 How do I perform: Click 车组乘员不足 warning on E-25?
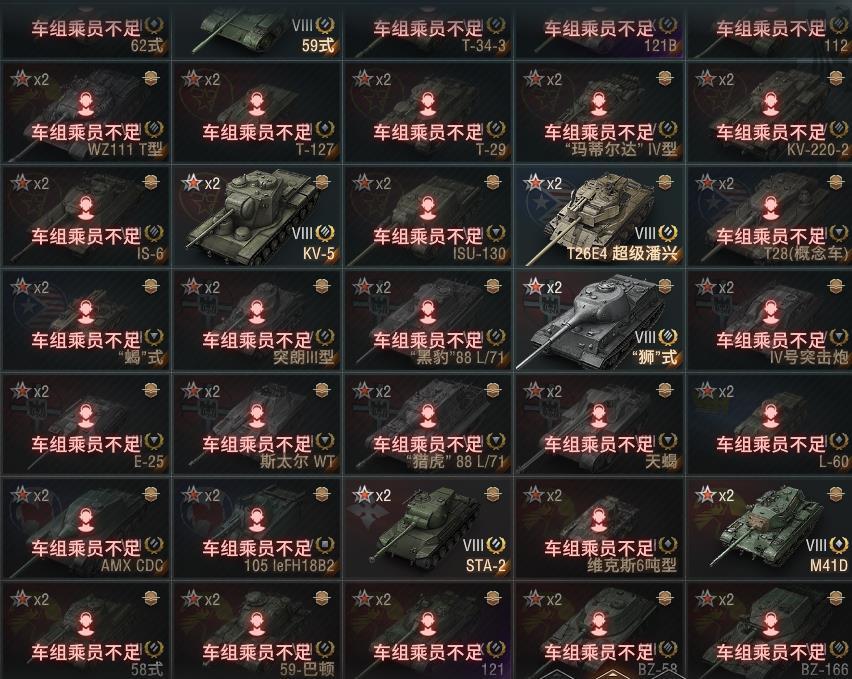[86, 444]
